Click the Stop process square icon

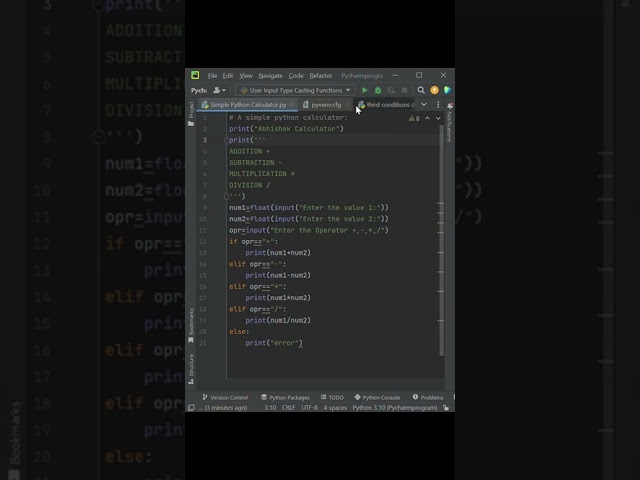point(404,90)
